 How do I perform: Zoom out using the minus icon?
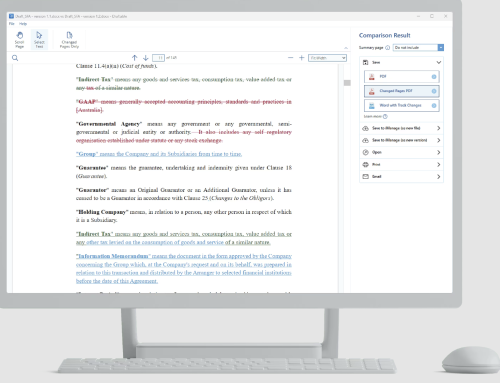[291, 58]
